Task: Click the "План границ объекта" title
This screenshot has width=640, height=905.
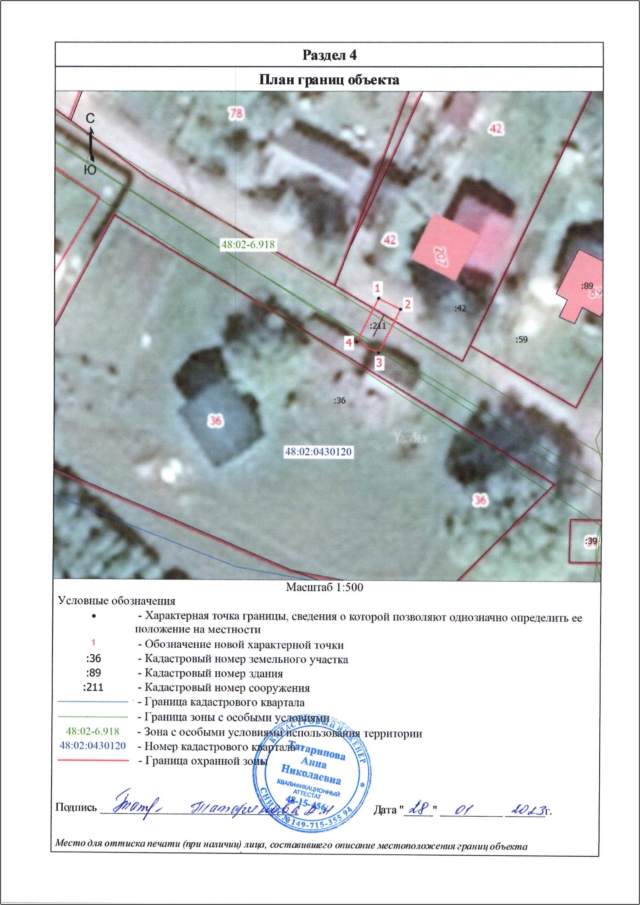Action: click(x=330, y=78)
